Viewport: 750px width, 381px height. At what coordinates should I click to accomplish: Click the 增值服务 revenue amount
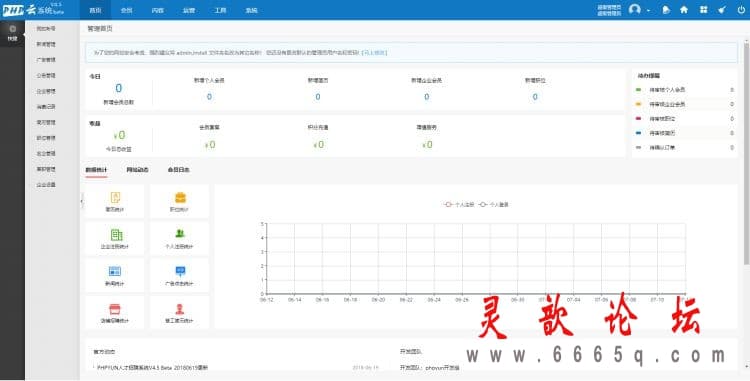tap(427, 144)
